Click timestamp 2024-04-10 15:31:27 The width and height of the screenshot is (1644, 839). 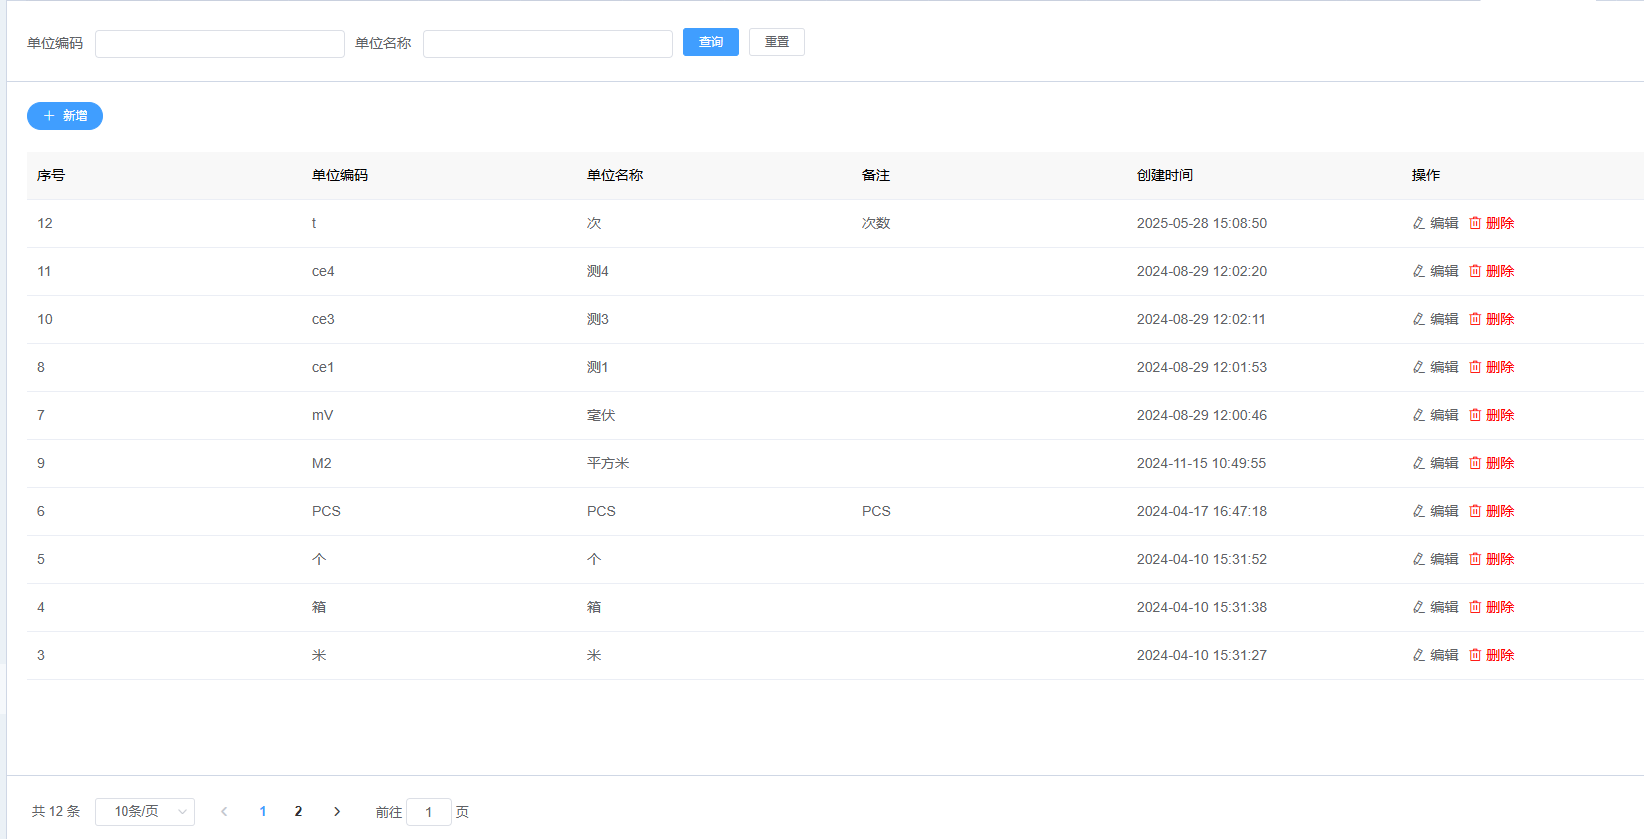(1202, 655)
